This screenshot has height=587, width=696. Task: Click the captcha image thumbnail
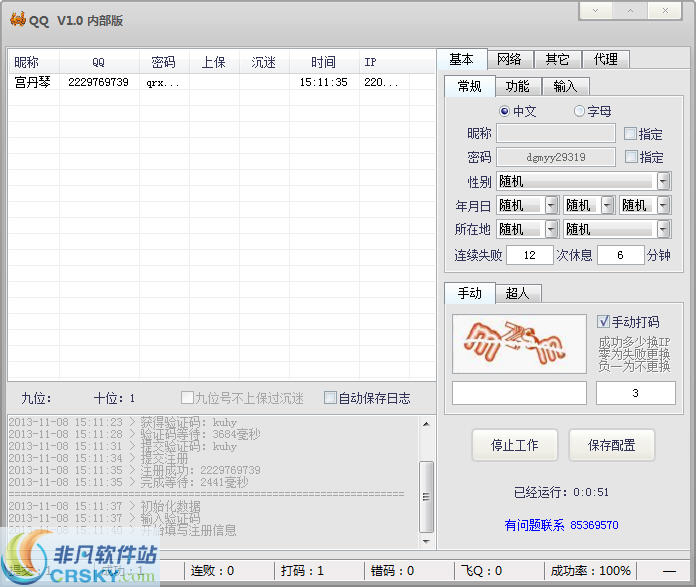click(519, 344)
